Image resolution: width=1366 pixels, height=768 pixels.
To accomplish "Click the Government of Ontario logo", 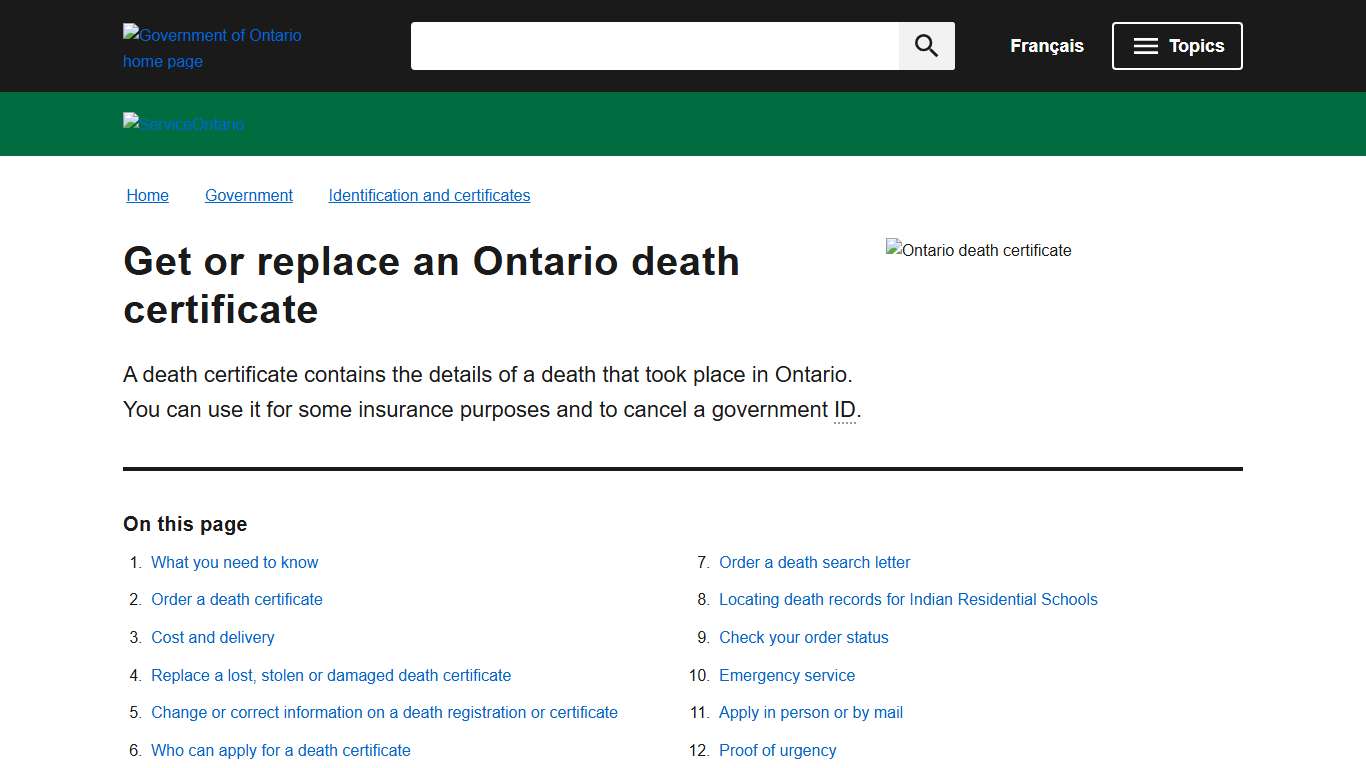I will pos(211,47).
